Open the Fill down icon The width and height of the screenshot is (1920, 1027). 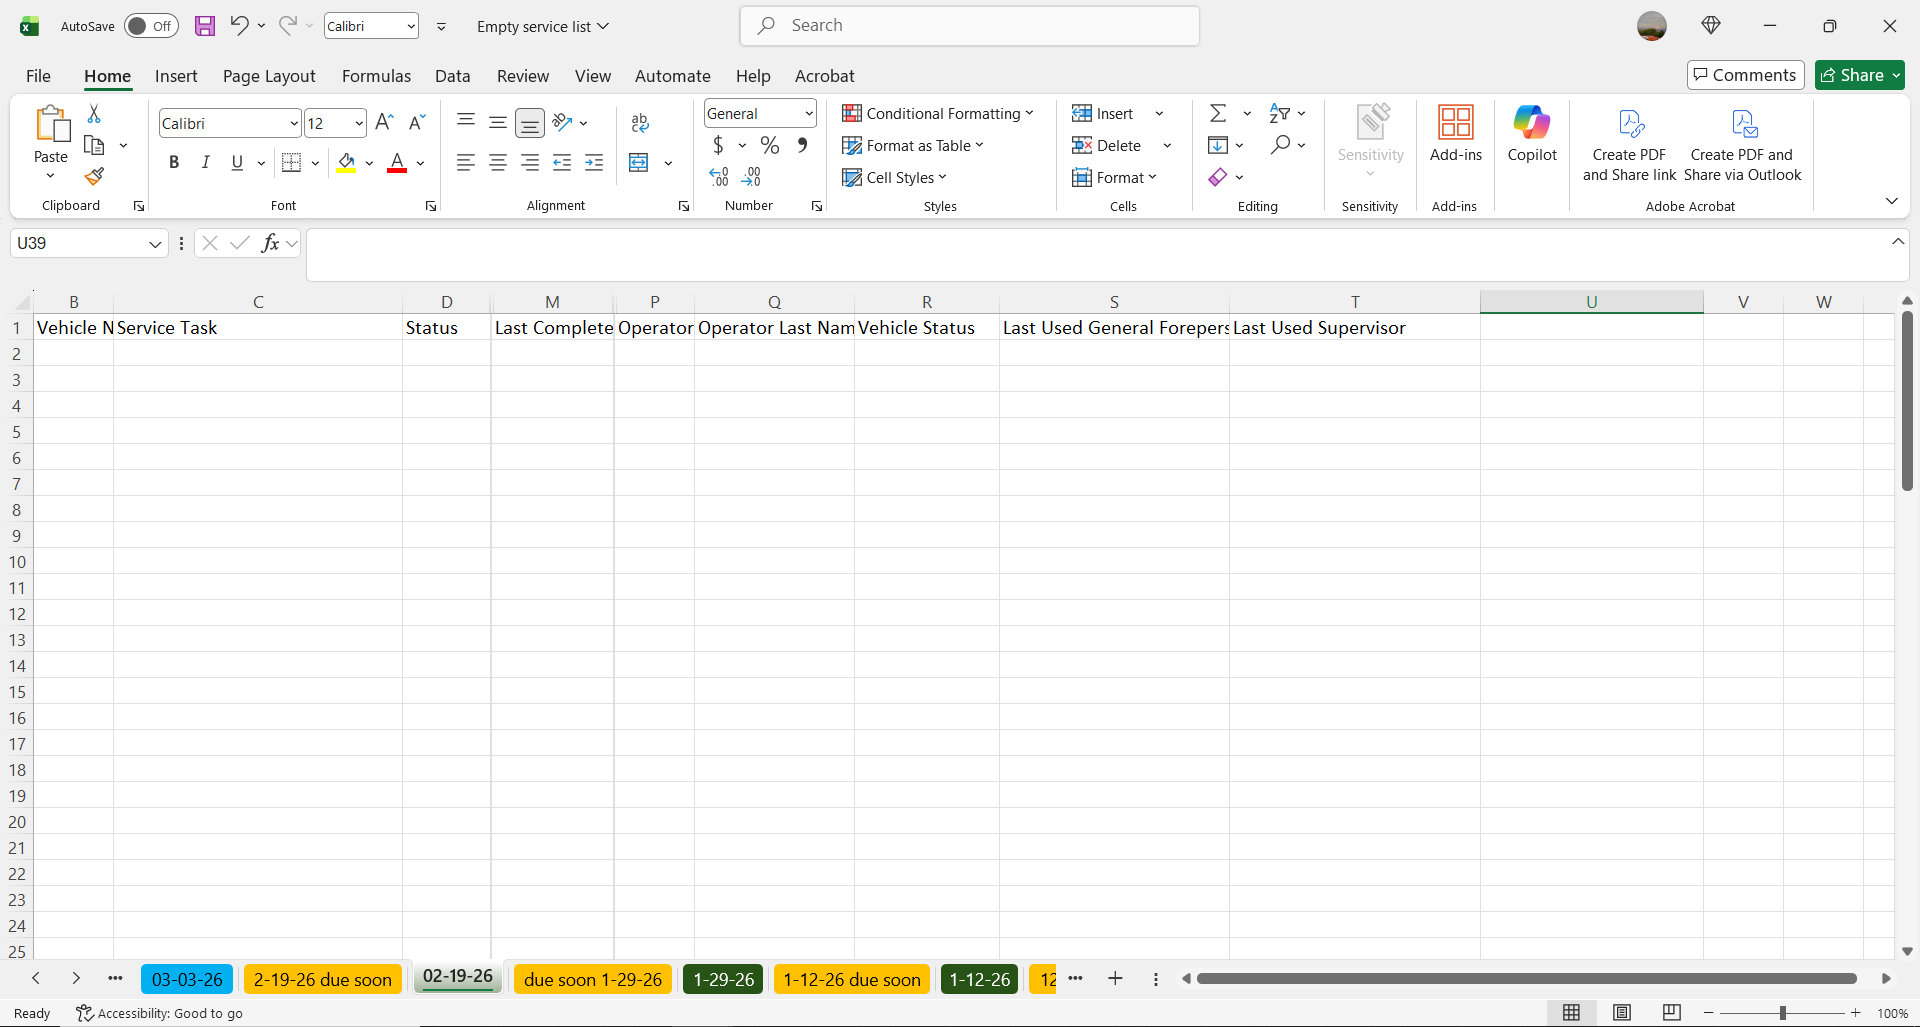click(1218, 146)
